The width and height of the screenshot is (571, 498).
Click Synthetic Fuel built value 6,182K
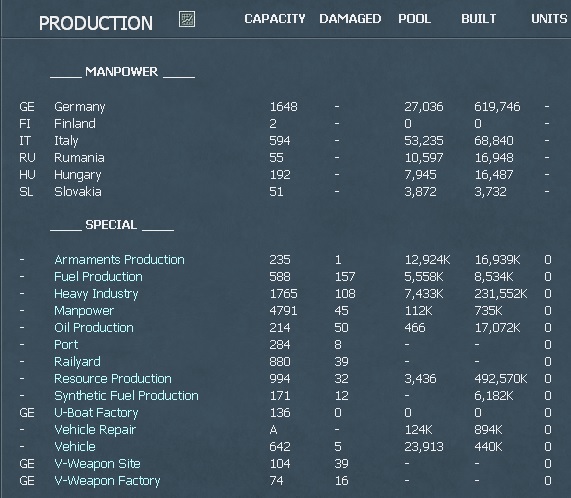(x=494, y=396)
